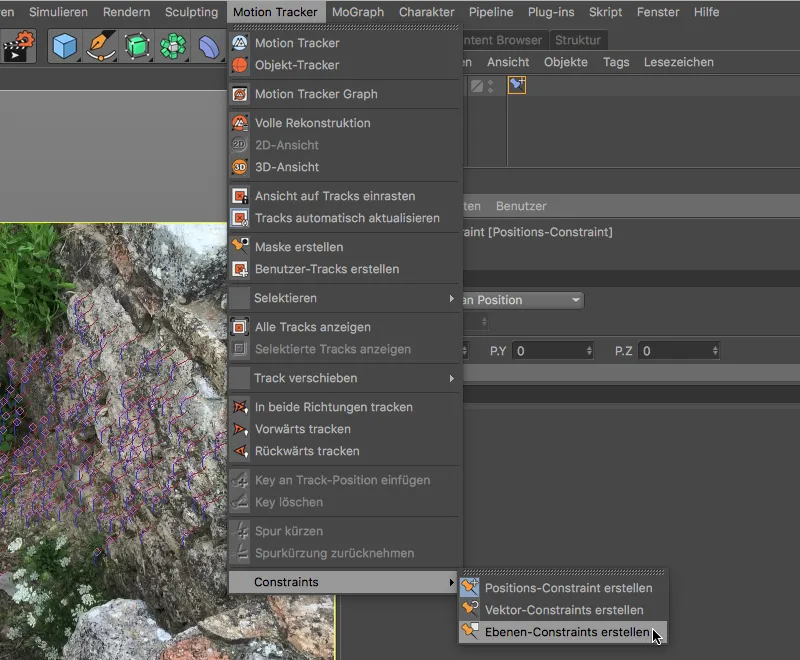Open the MoGraph menu

point(358,12)
